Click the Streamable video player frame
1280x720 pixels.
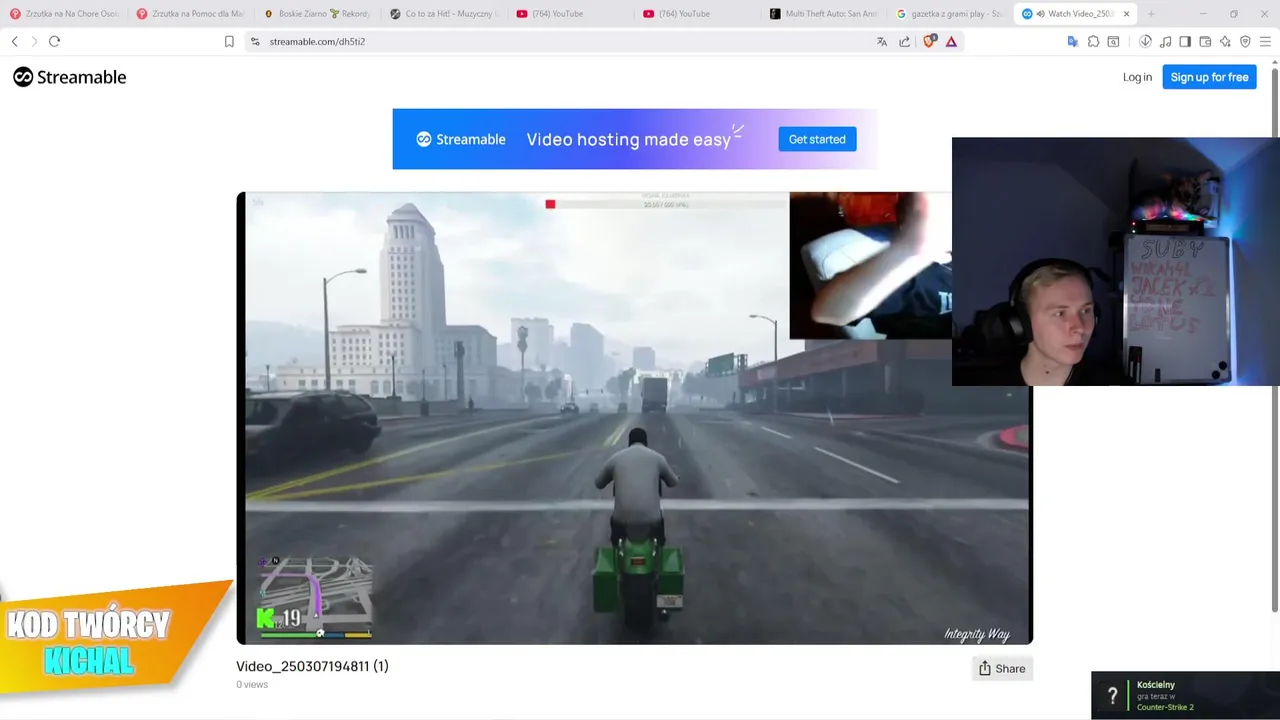click(x=634, y=418)
